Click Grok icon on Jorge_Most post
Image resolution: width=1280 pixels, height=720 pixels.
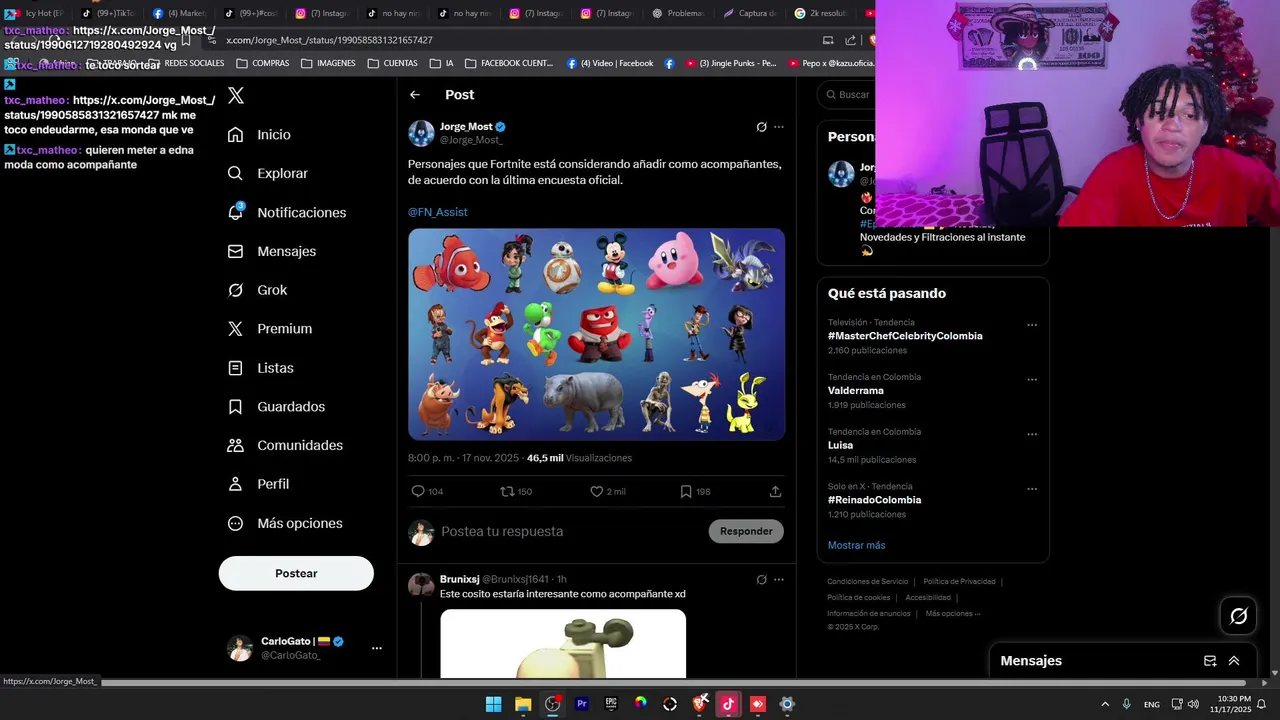click(761, 127)
